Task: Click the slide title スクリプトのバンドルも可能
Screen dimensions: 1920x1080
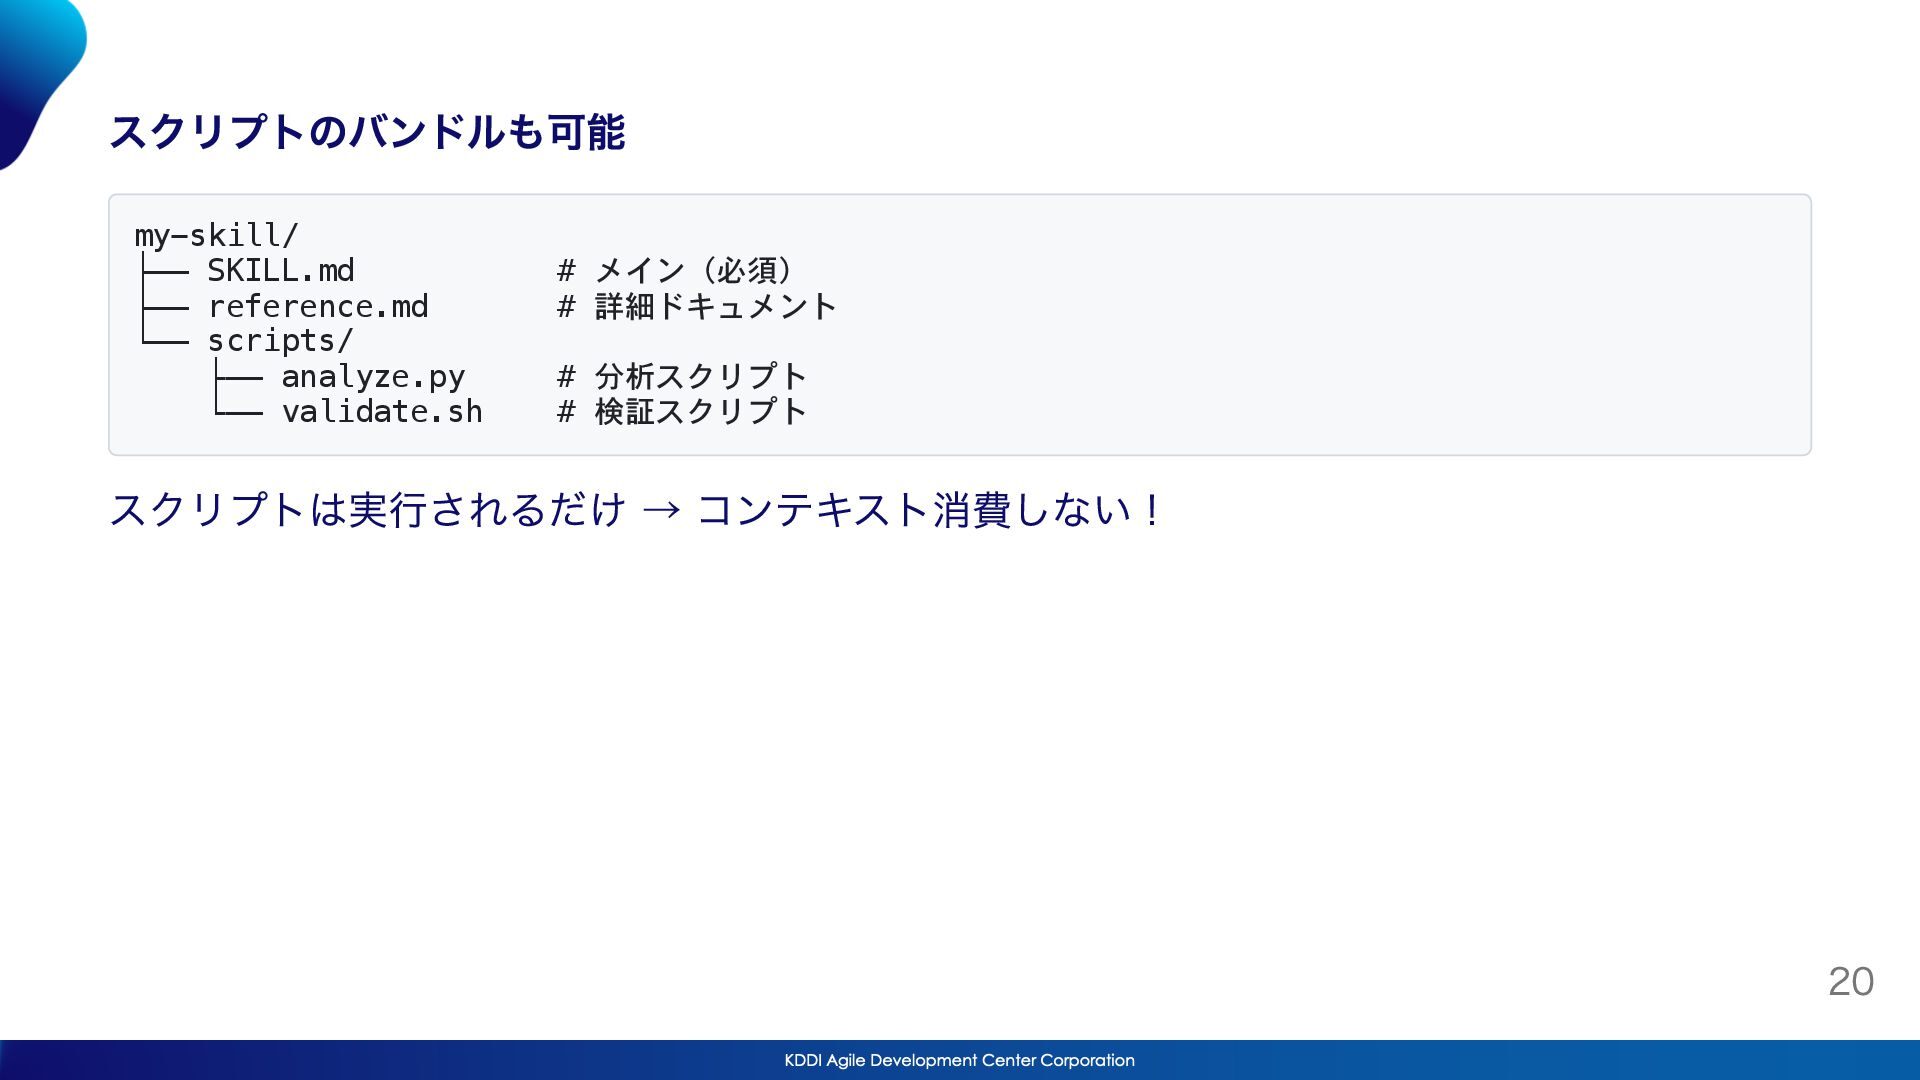Action: point(366,132)
